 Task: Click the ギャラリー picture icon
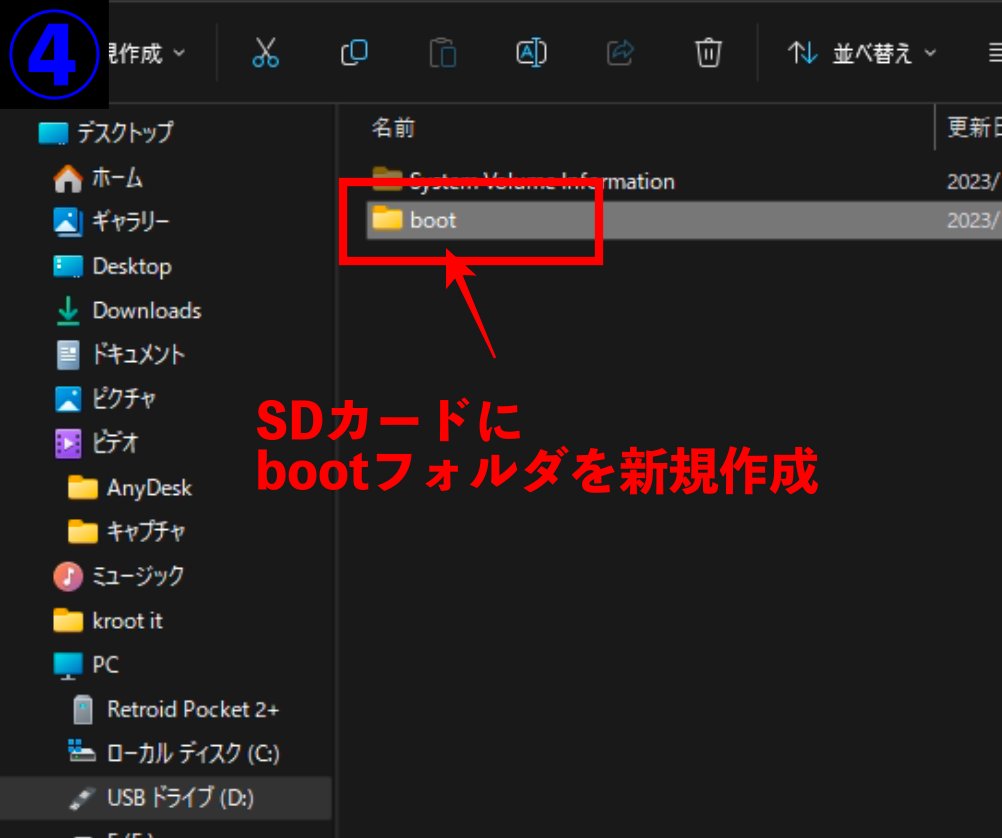click(68, 222)
